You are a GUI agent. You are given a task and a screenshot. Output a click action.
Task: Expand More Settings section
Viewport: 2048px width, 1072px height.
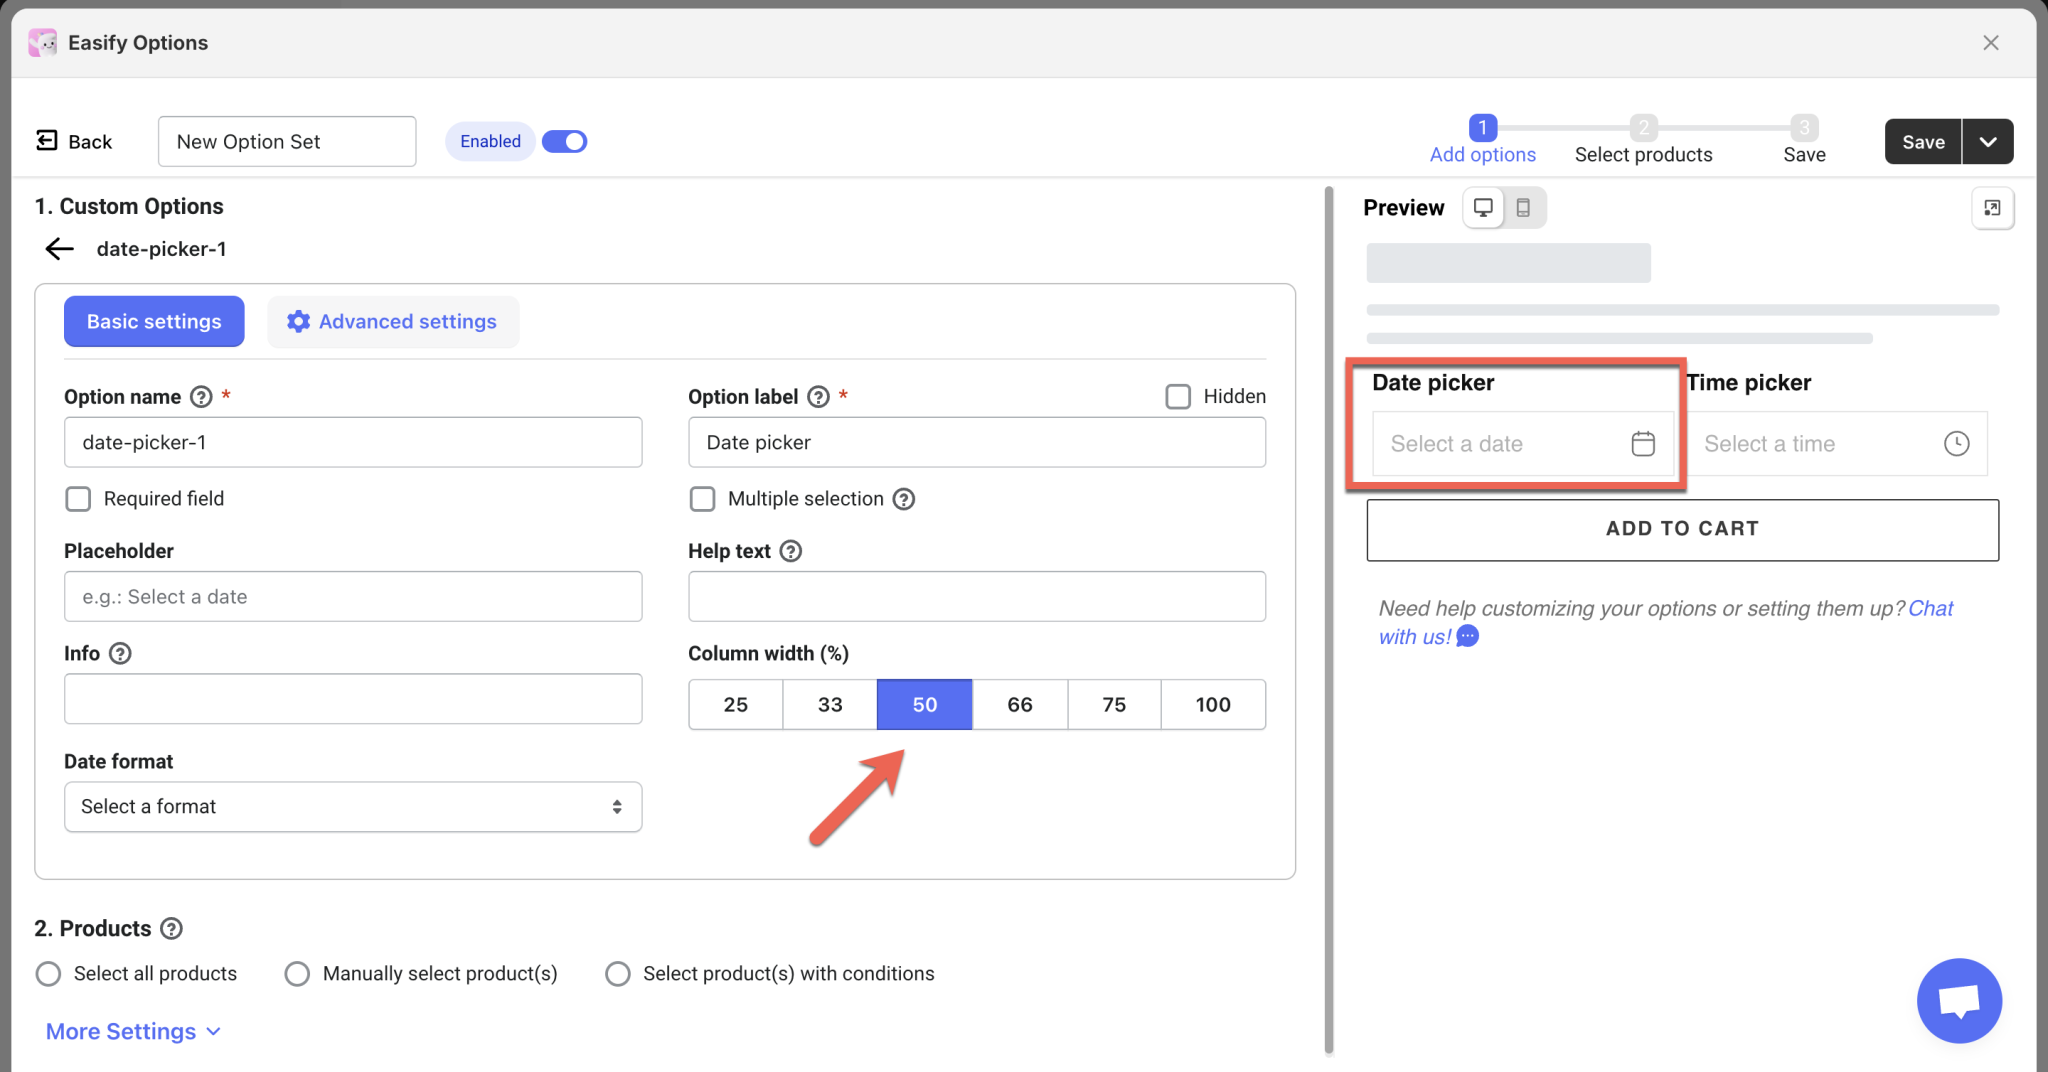pyautogui.click(x=132, y=1032)
